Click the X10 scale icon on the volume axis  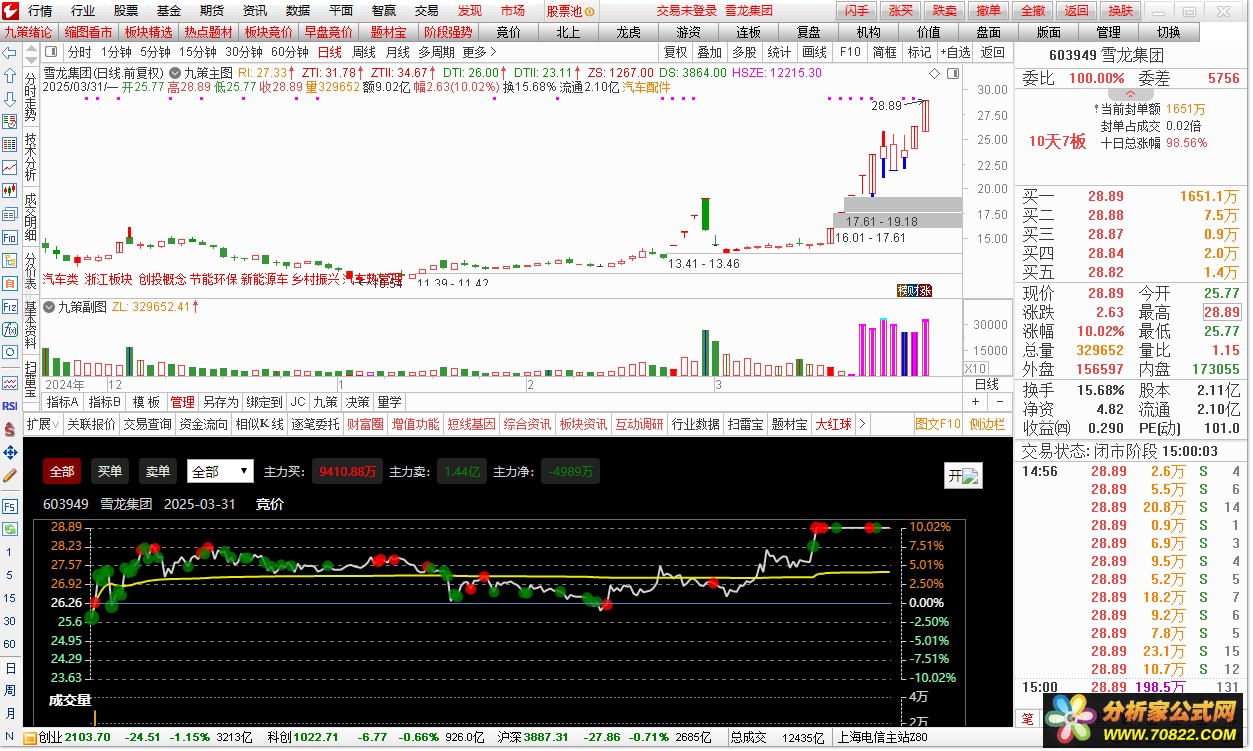(x=974, y=369)
